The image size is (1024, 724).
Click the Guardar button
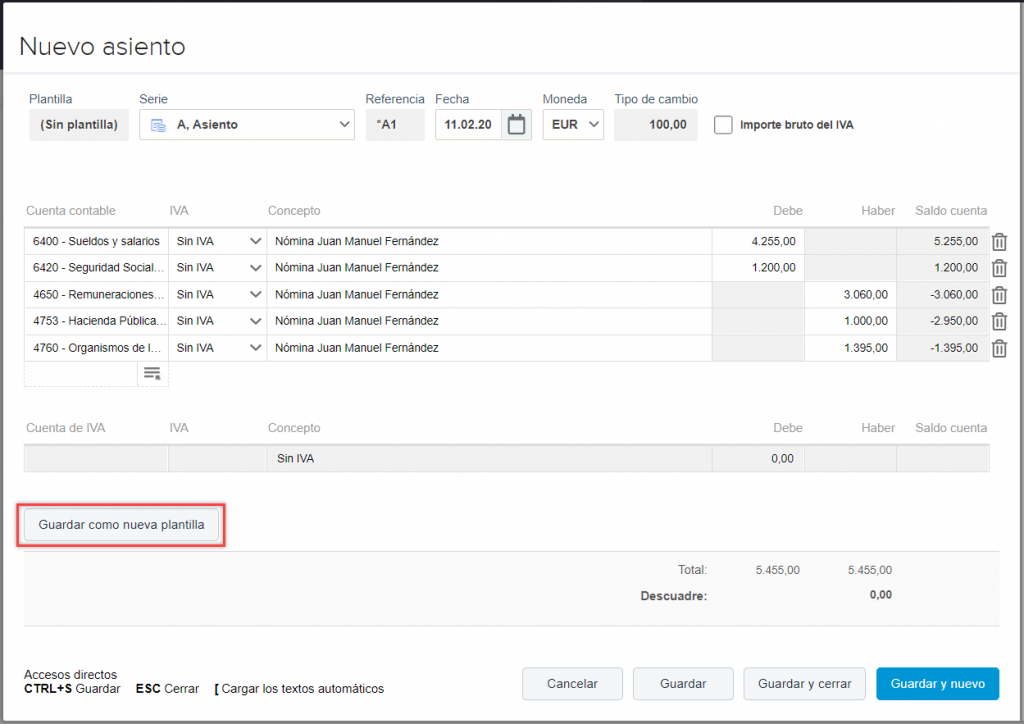(x=683, y=684)
